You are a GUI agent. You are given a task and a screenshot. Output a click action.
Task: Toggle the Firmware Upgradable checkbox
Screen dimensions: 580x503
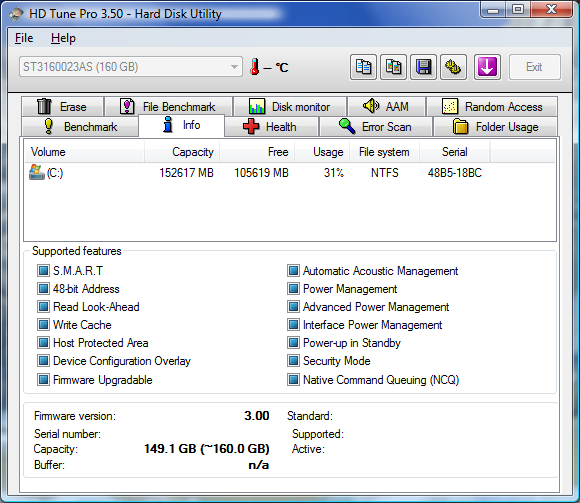tap(43, 379)
